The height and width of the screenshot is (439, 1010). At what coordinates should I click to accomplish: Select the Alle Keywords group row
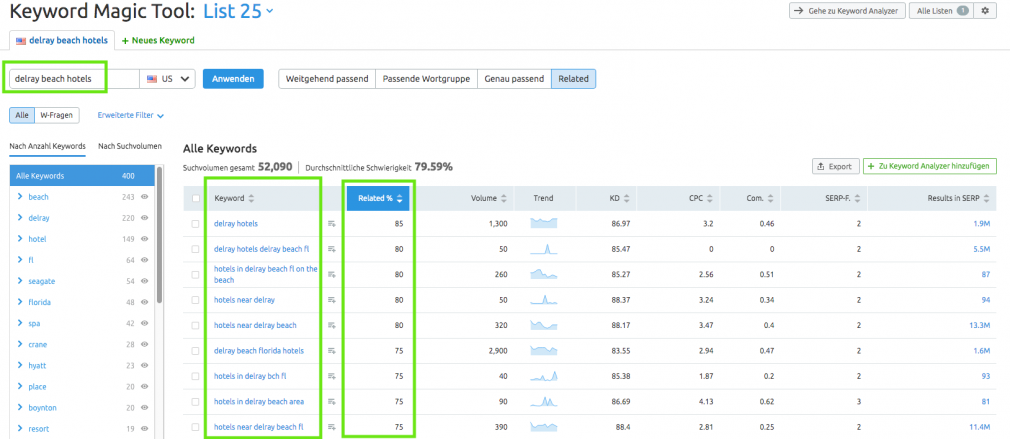tap(82, 176)
